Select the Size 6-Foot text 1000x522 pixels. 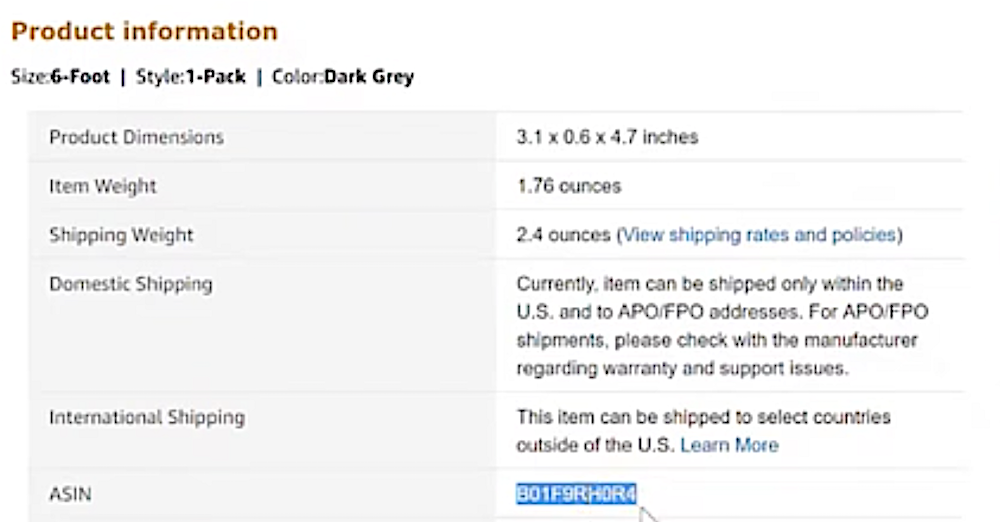click(x=61, y=77)
